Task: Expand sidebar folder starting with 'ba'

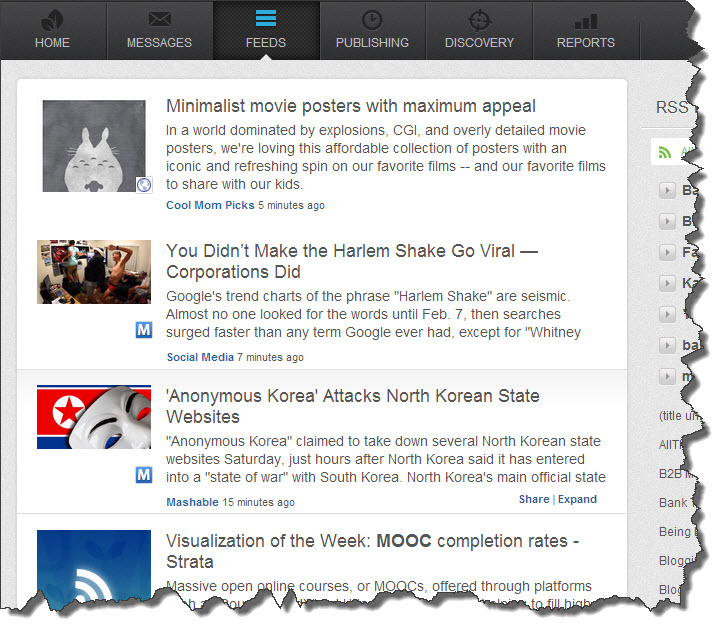Action: tap(667, 345)
